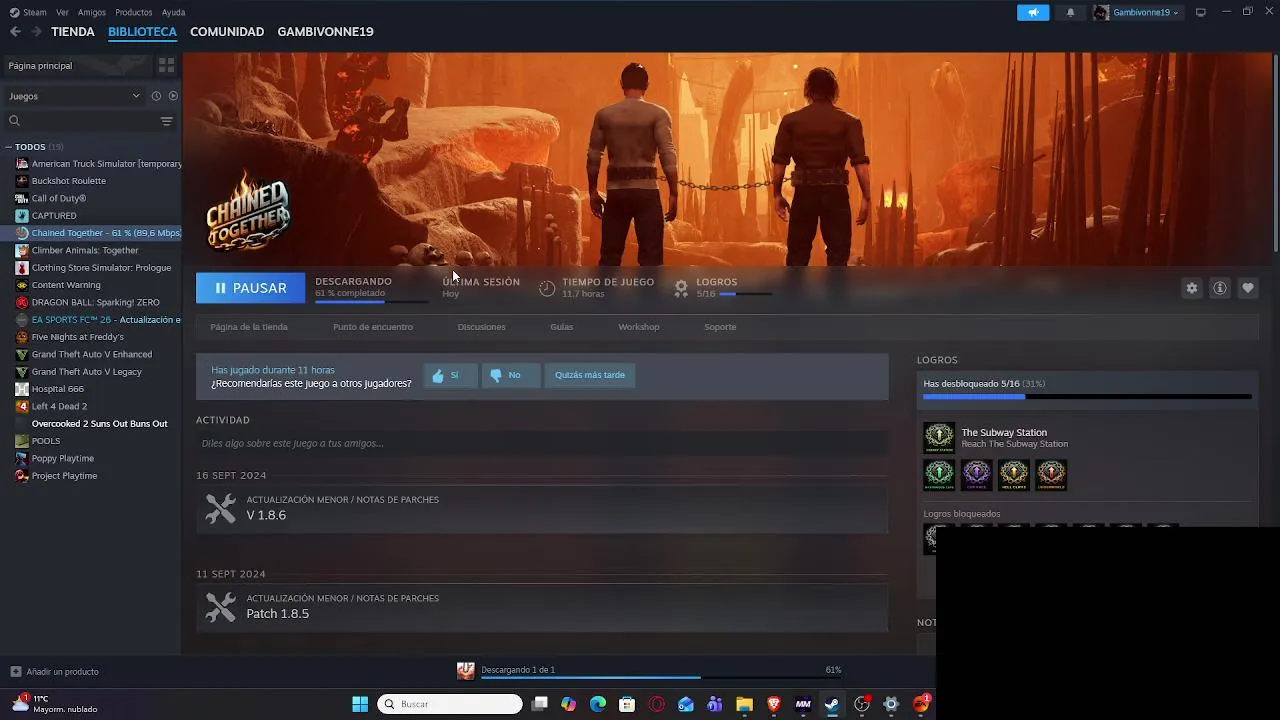
Task: Open the Página principal button
Action: coord(76,65)
